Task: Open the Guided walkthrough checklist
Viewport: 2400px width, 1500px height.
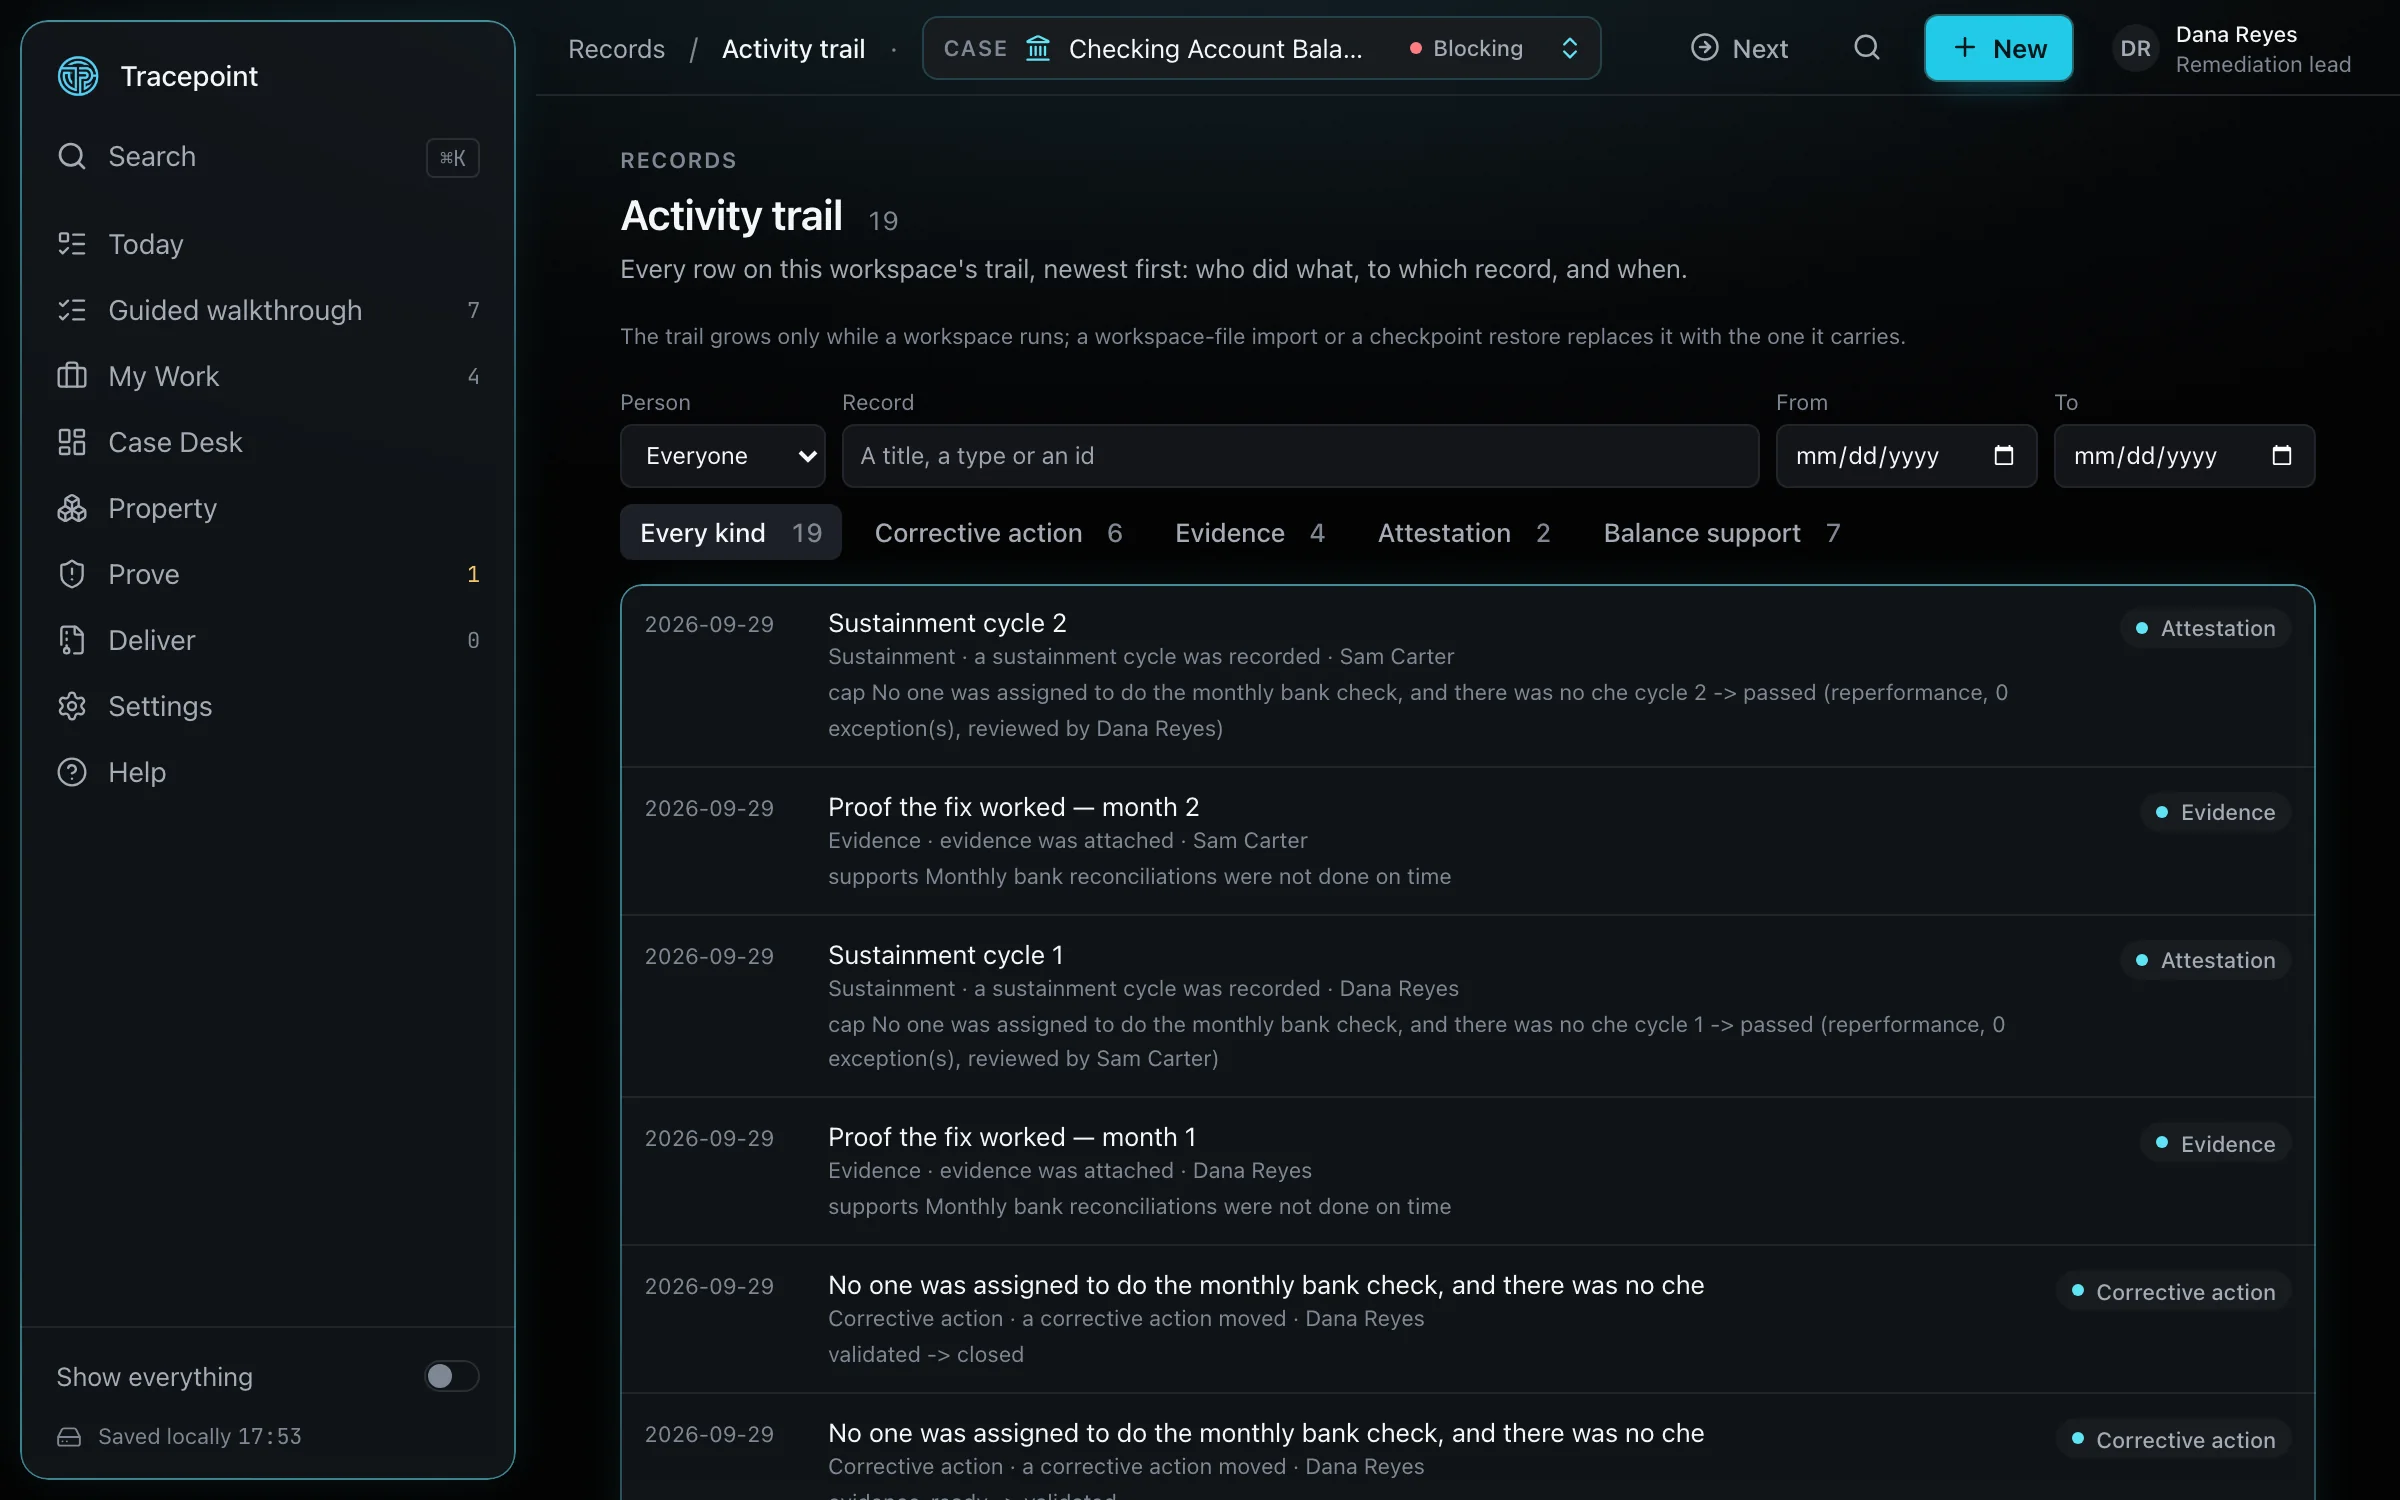Action: pyautogui.click(x=268, y=310)
